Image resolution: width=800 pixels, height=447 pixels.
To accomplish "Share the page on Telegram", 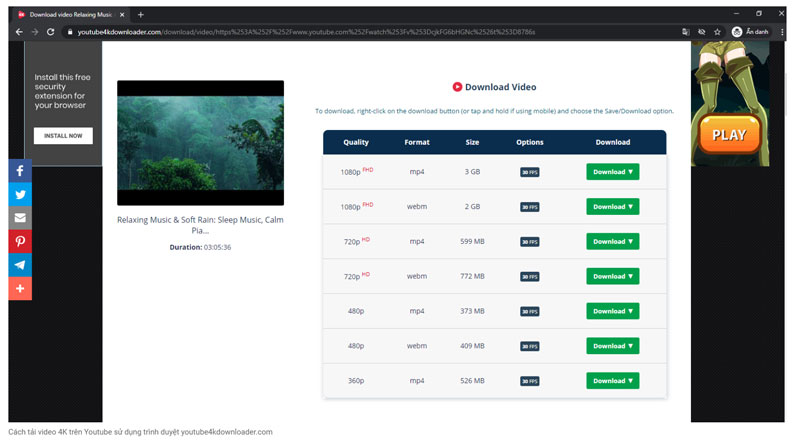I will pyautogui.click(x=20, y=265).
